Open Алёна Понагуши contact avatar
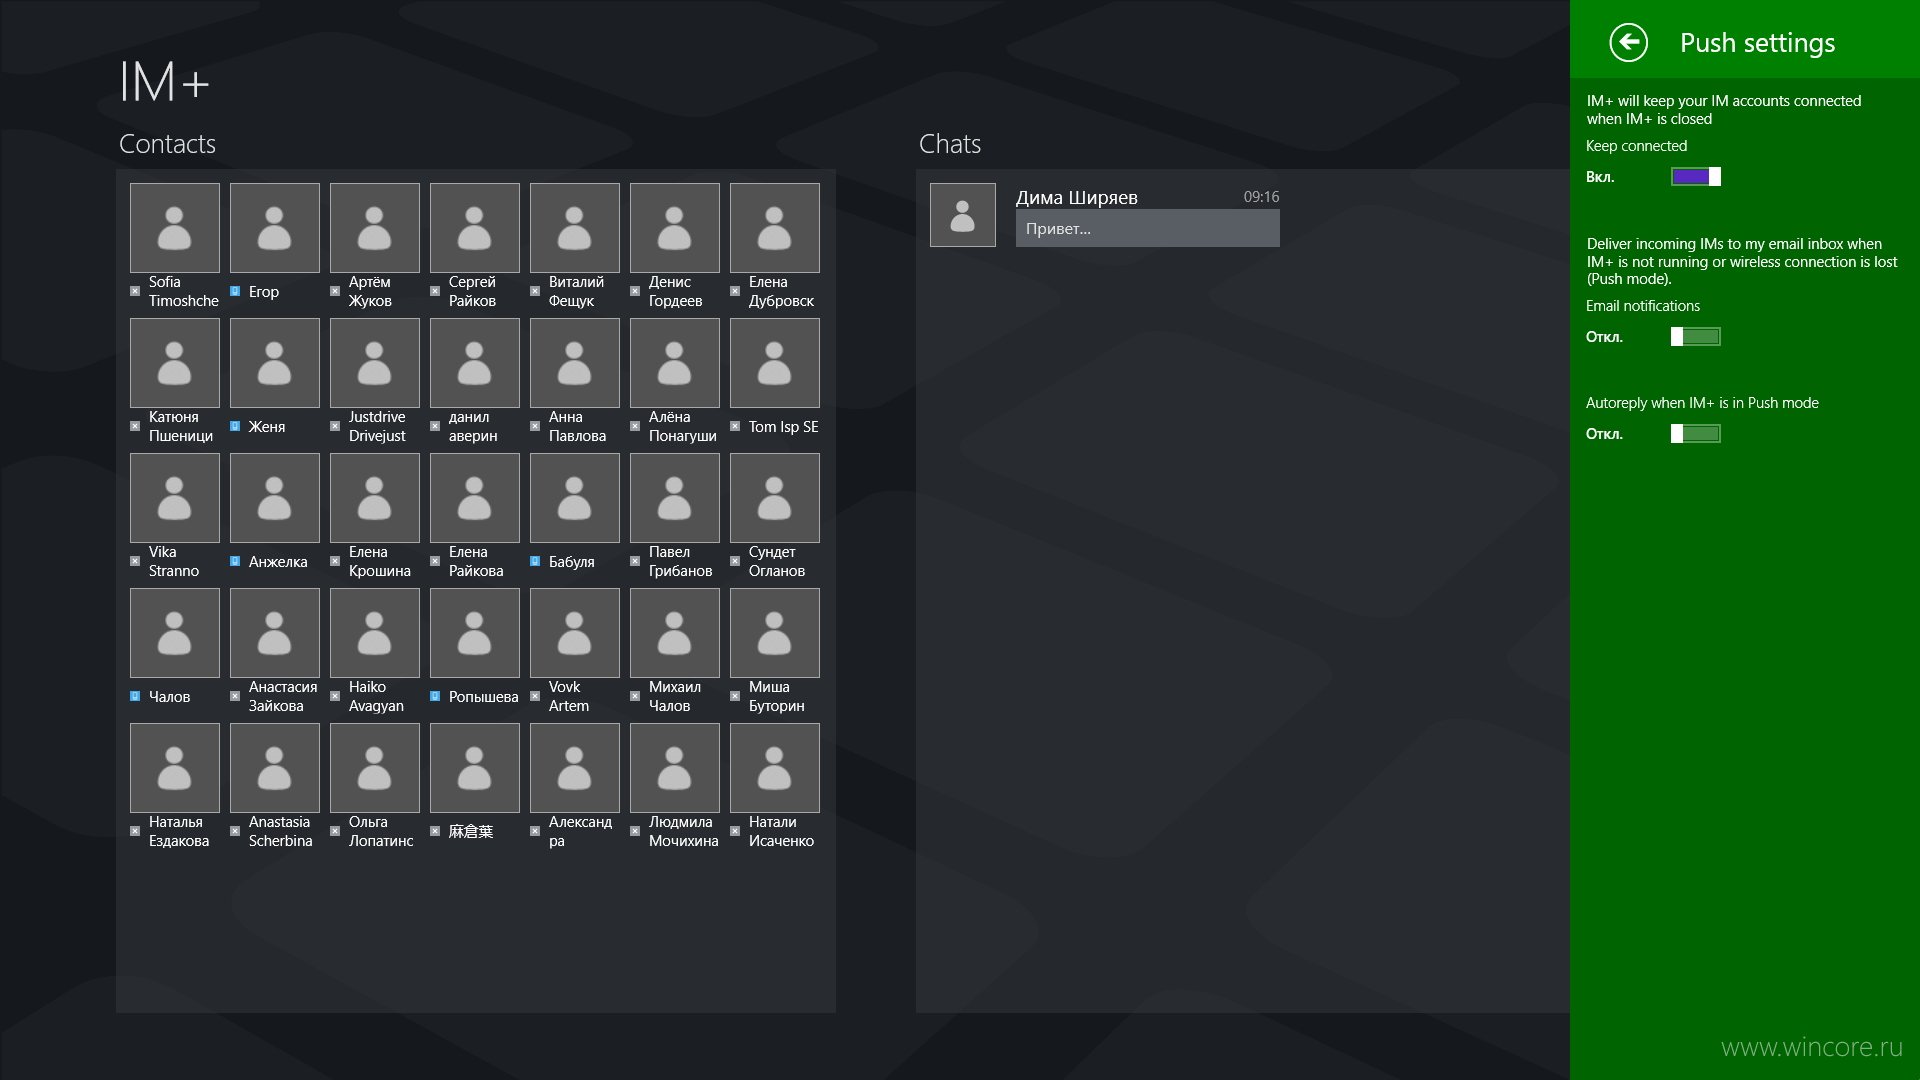 click(675, 363)
